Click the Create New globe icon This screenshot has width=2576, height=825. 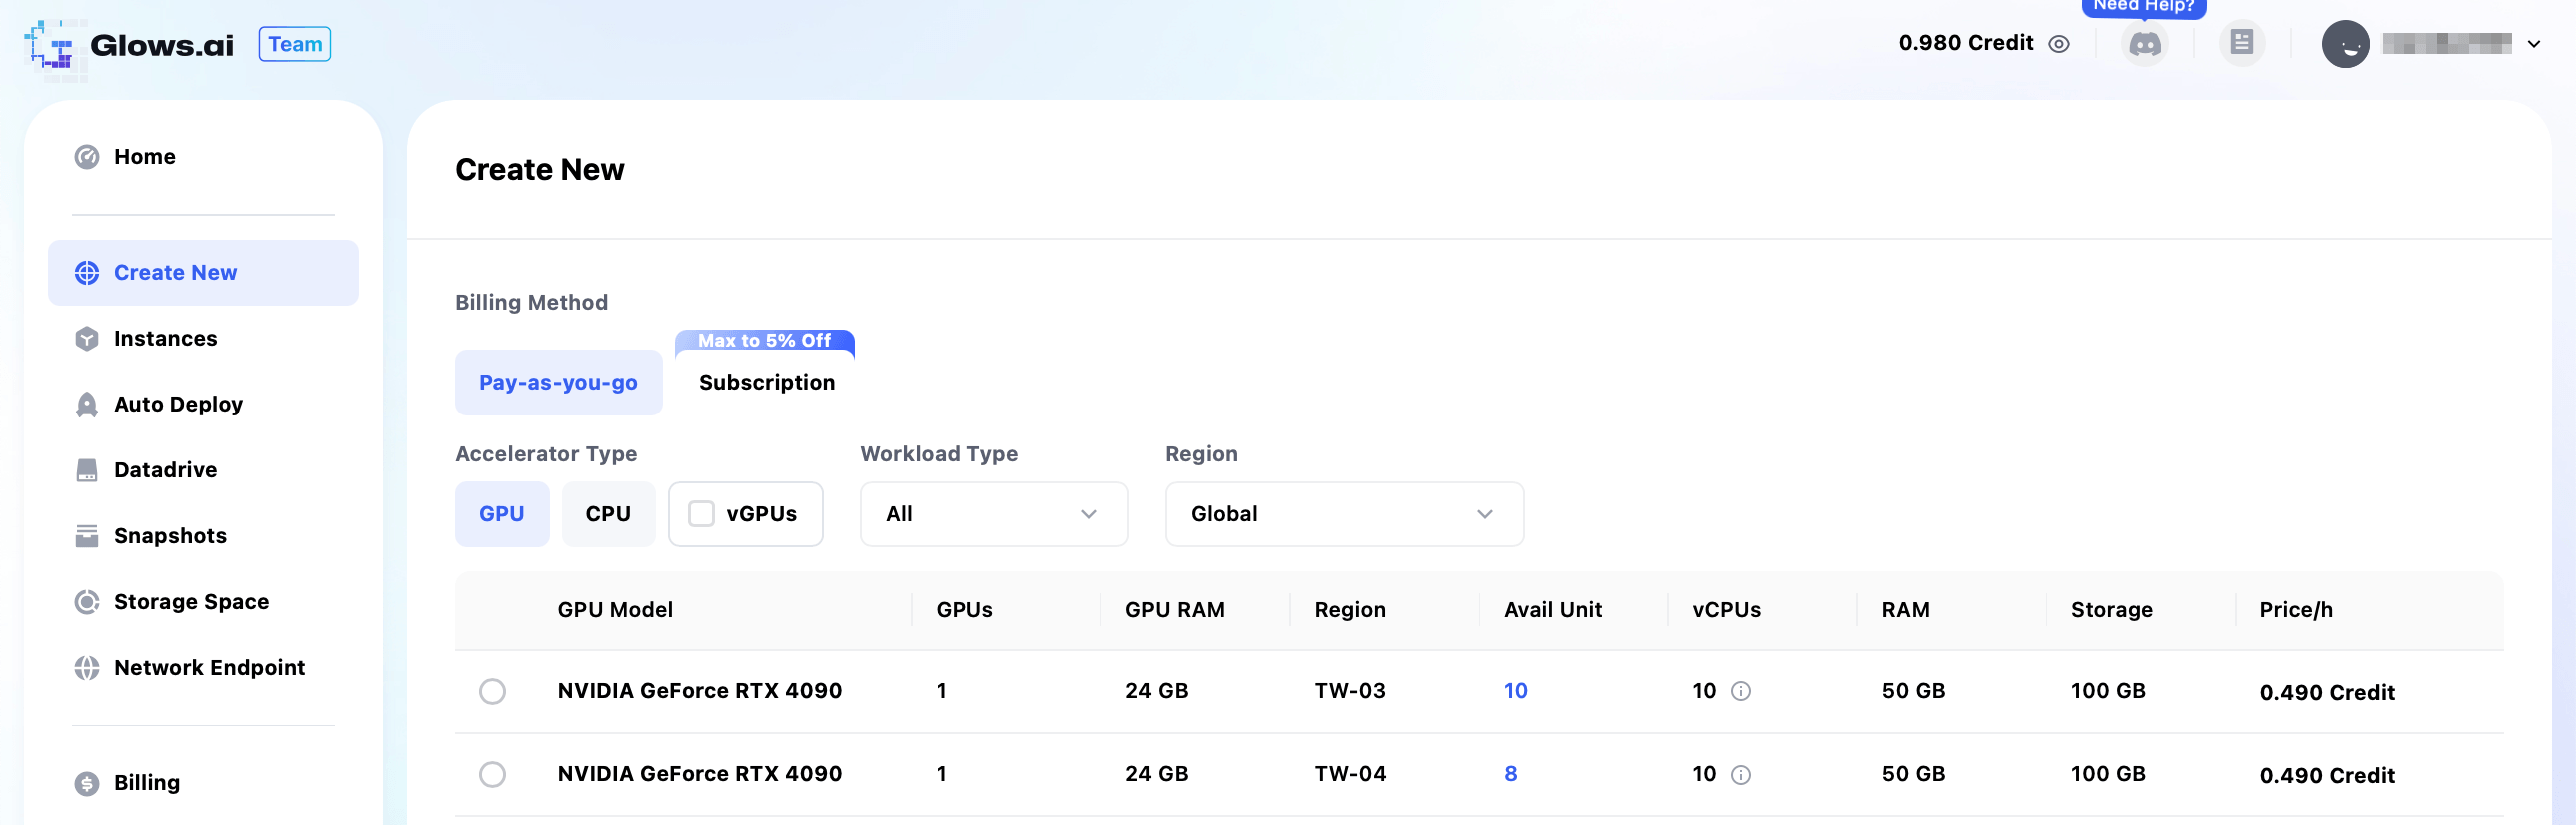[87, 273]
